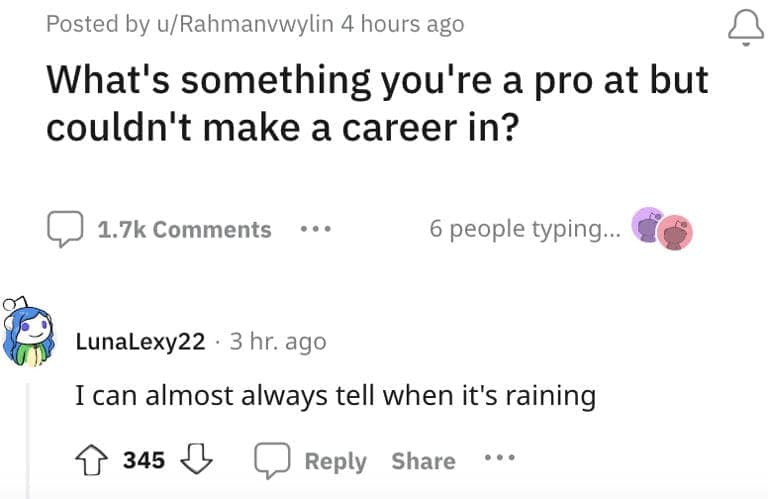This screenshot has height=499, width=768.
Task: Click the red typing user avatar
Action: [x=674, y=232]
